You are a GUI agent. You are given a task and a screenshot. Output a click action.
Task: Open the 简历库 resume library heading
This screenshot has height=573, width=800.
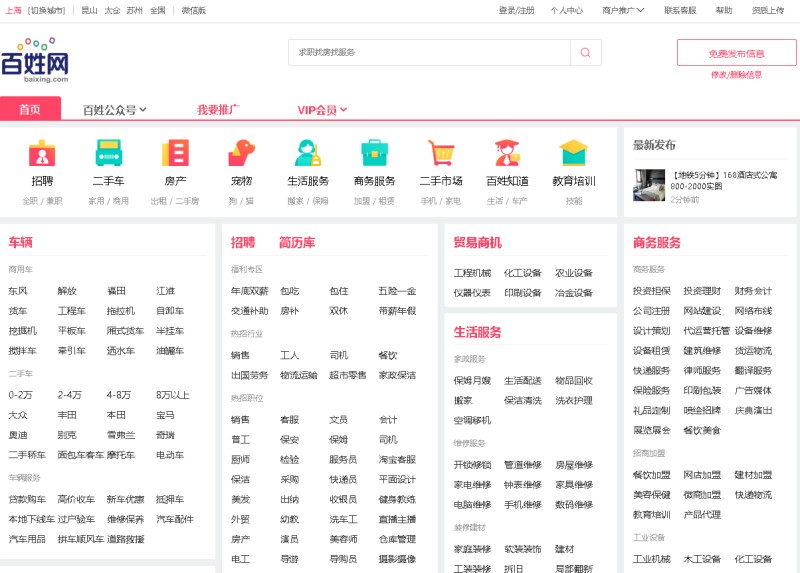(x=297, y=242)
